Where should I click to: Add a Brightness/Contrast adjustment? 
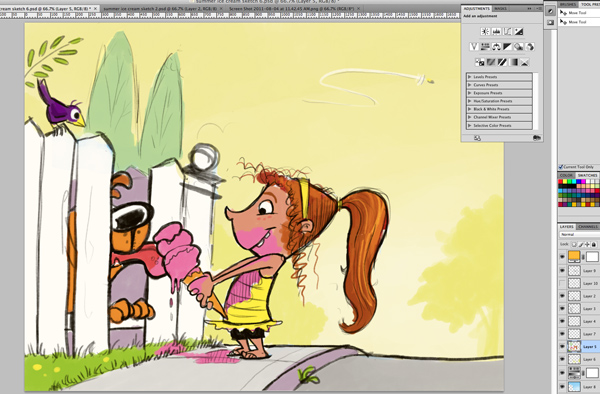[x=485, y=32]
